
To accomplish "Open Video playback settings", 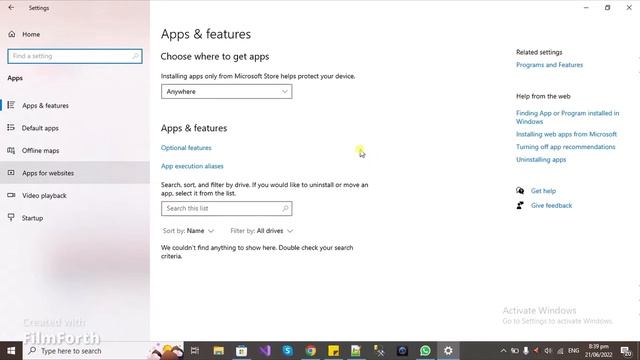I will coord(75,196).
